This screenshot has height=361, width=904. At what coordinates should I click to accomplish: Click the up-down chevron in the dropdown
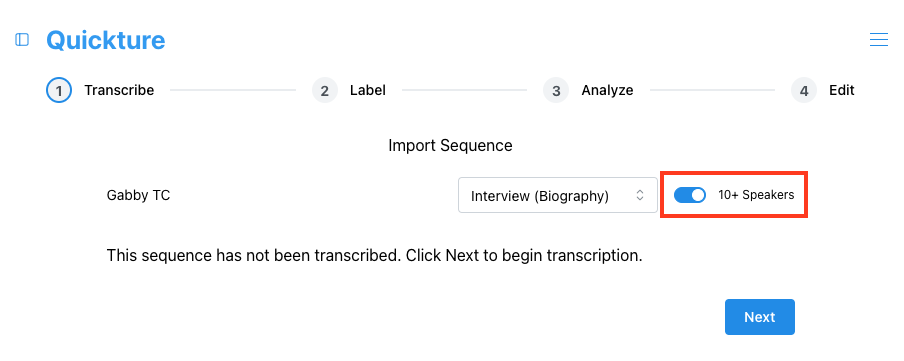[x=639, y=195]
